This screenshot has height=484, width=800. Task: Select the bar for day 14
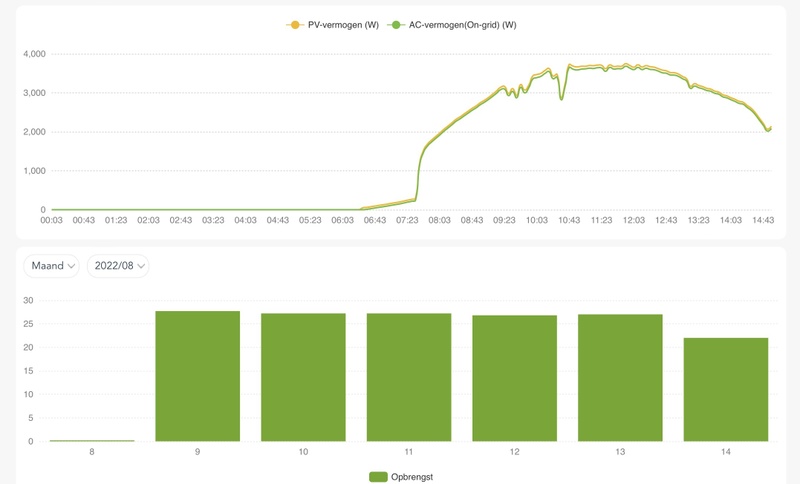(x=725, y=389)
